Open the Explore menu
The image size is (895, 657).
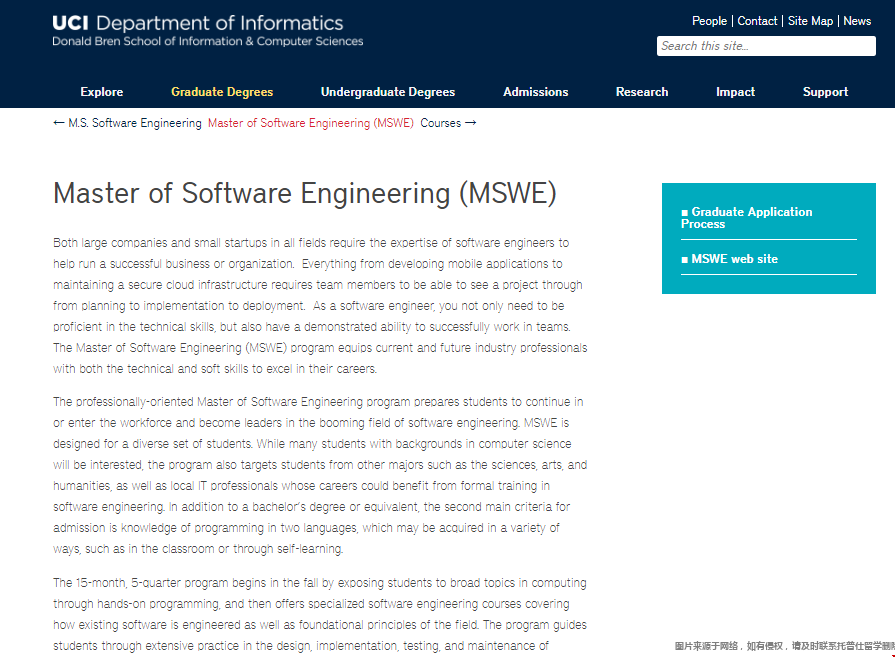[x=102, y=92]
